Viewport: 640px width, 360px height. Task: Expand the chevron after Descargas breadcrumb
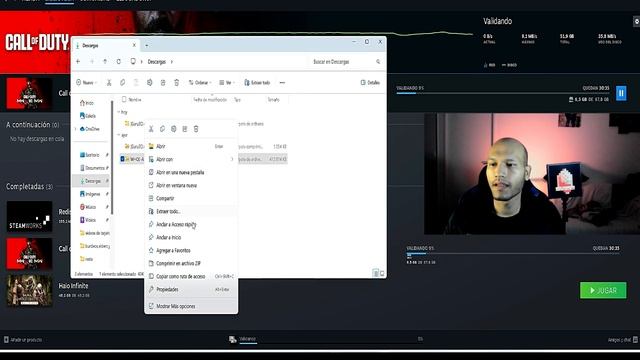pos(172,62)
